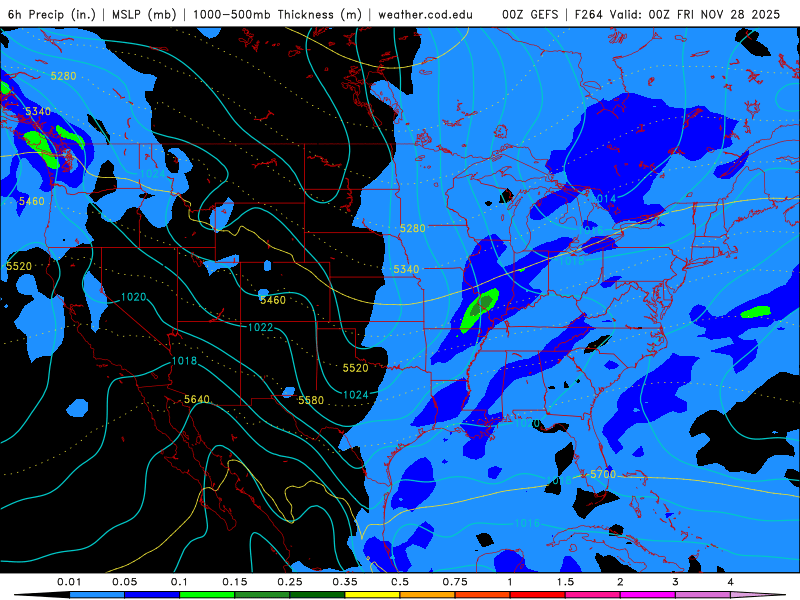Click the 5640 thickness contour label
The height and width of the screenshot is (600, 800).
coord(196,399)
